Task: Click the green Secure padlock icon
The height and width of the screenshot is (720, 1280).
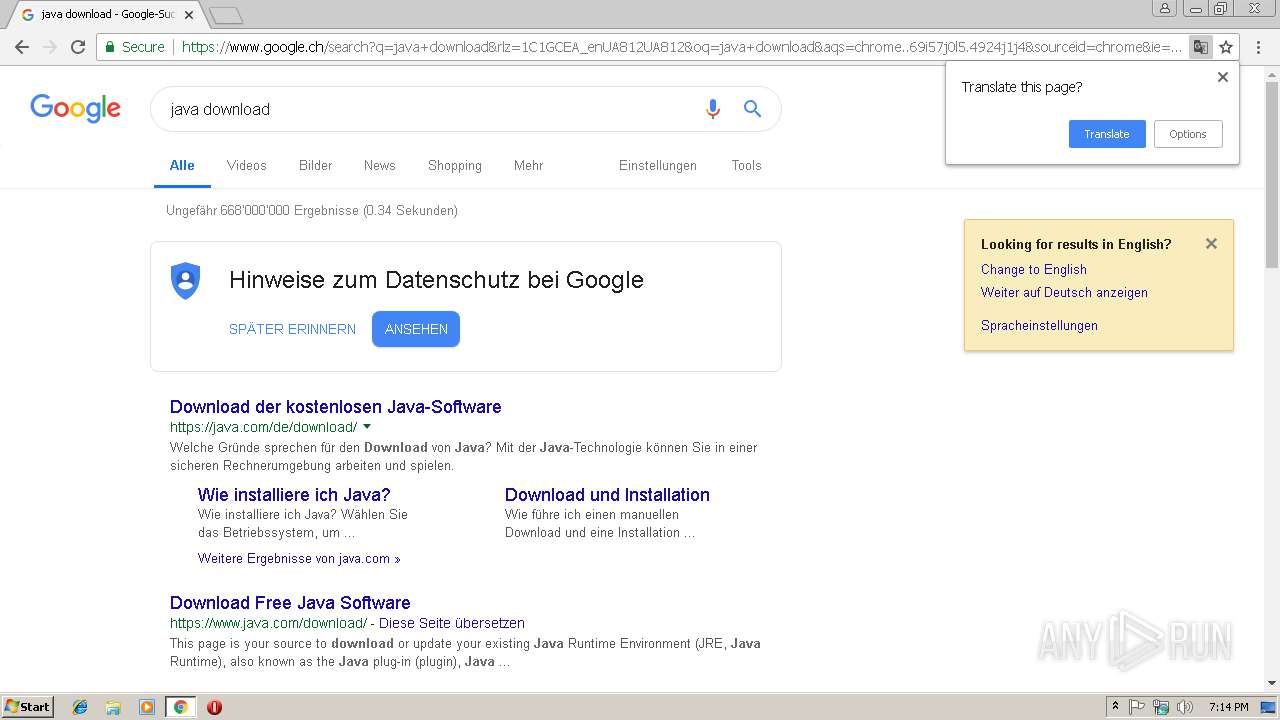Action: click(110, 47)
